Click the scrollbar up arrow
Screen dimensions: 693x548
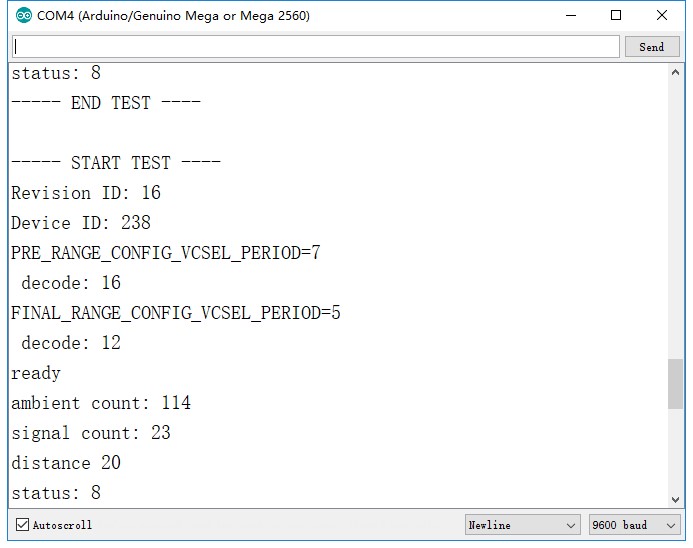(x=676, y=73)
